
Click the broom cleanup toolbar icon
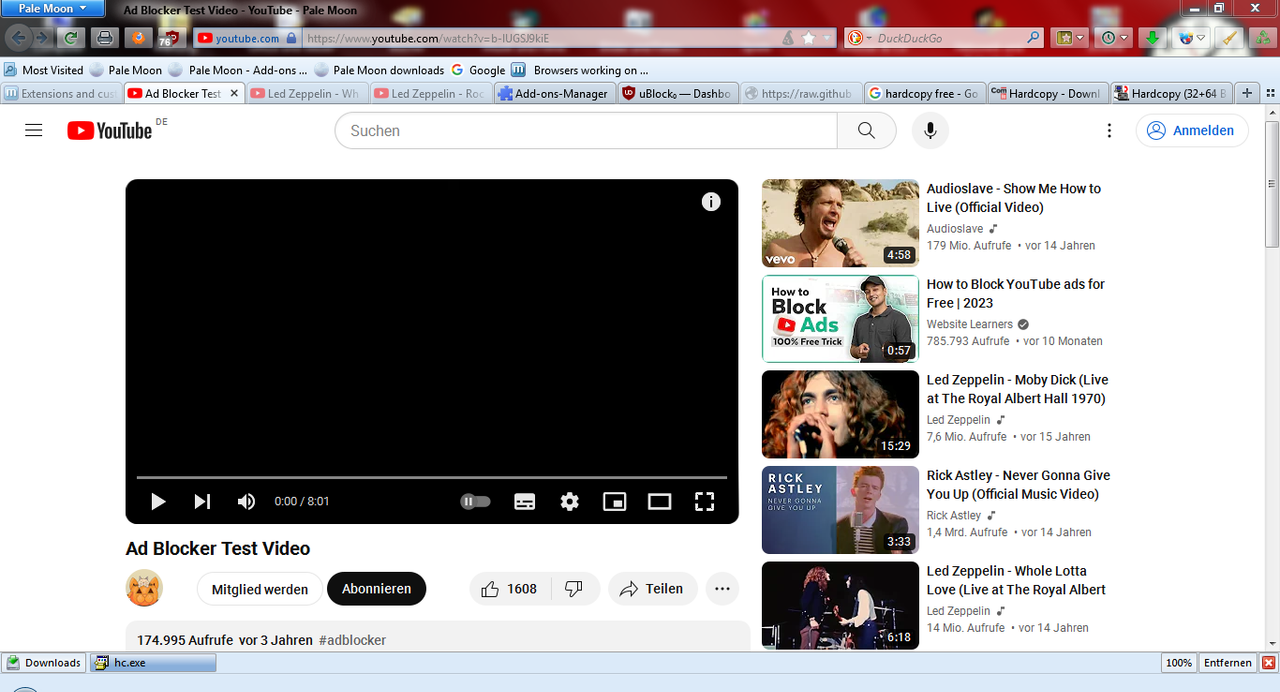(1231, 38)
